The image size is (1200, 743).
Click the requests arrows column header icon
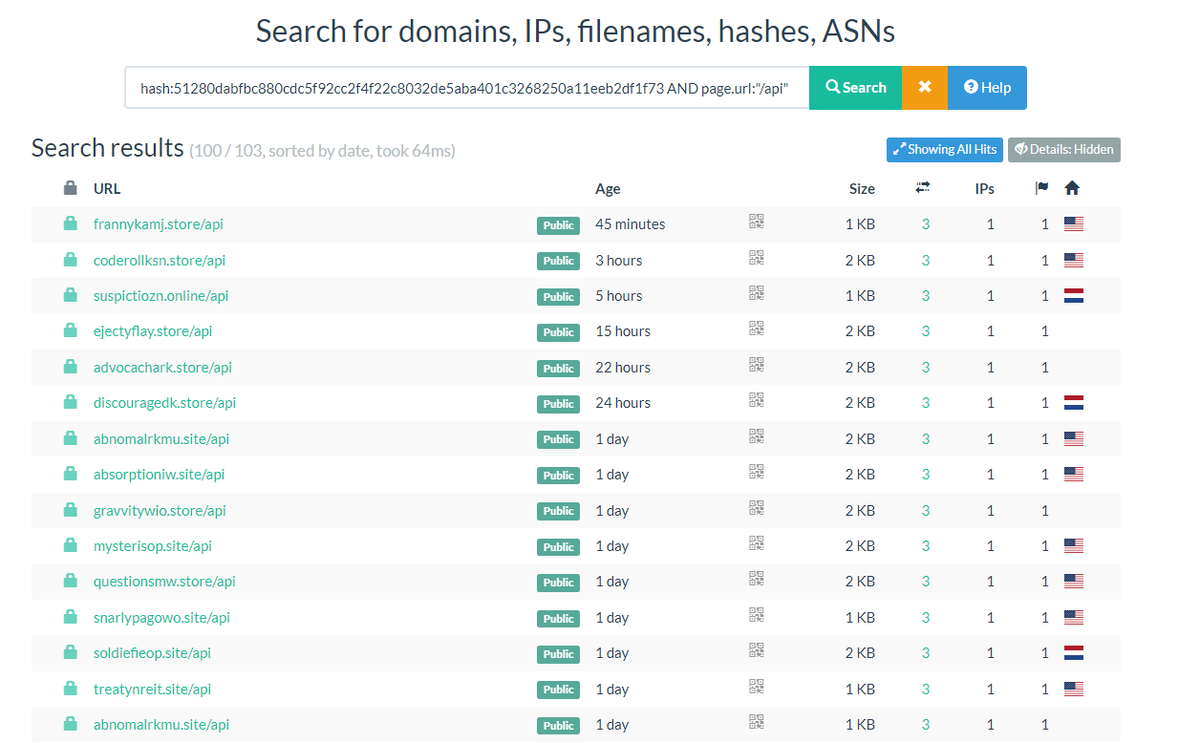(923, 187)
